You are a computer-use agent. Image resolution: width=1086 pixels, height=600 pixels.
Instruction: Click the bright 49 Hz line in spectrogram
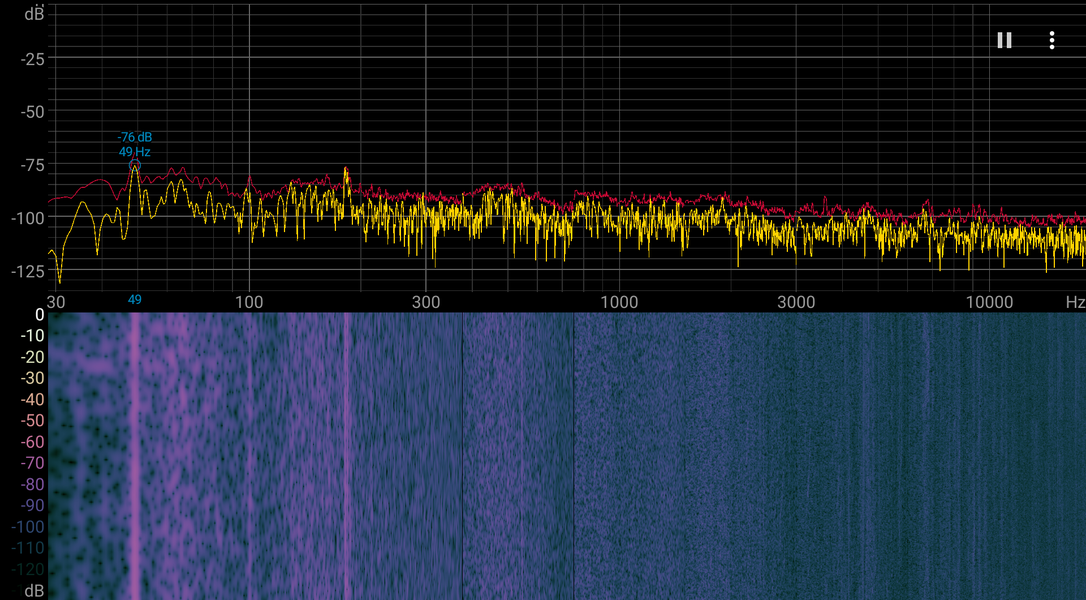135,456
